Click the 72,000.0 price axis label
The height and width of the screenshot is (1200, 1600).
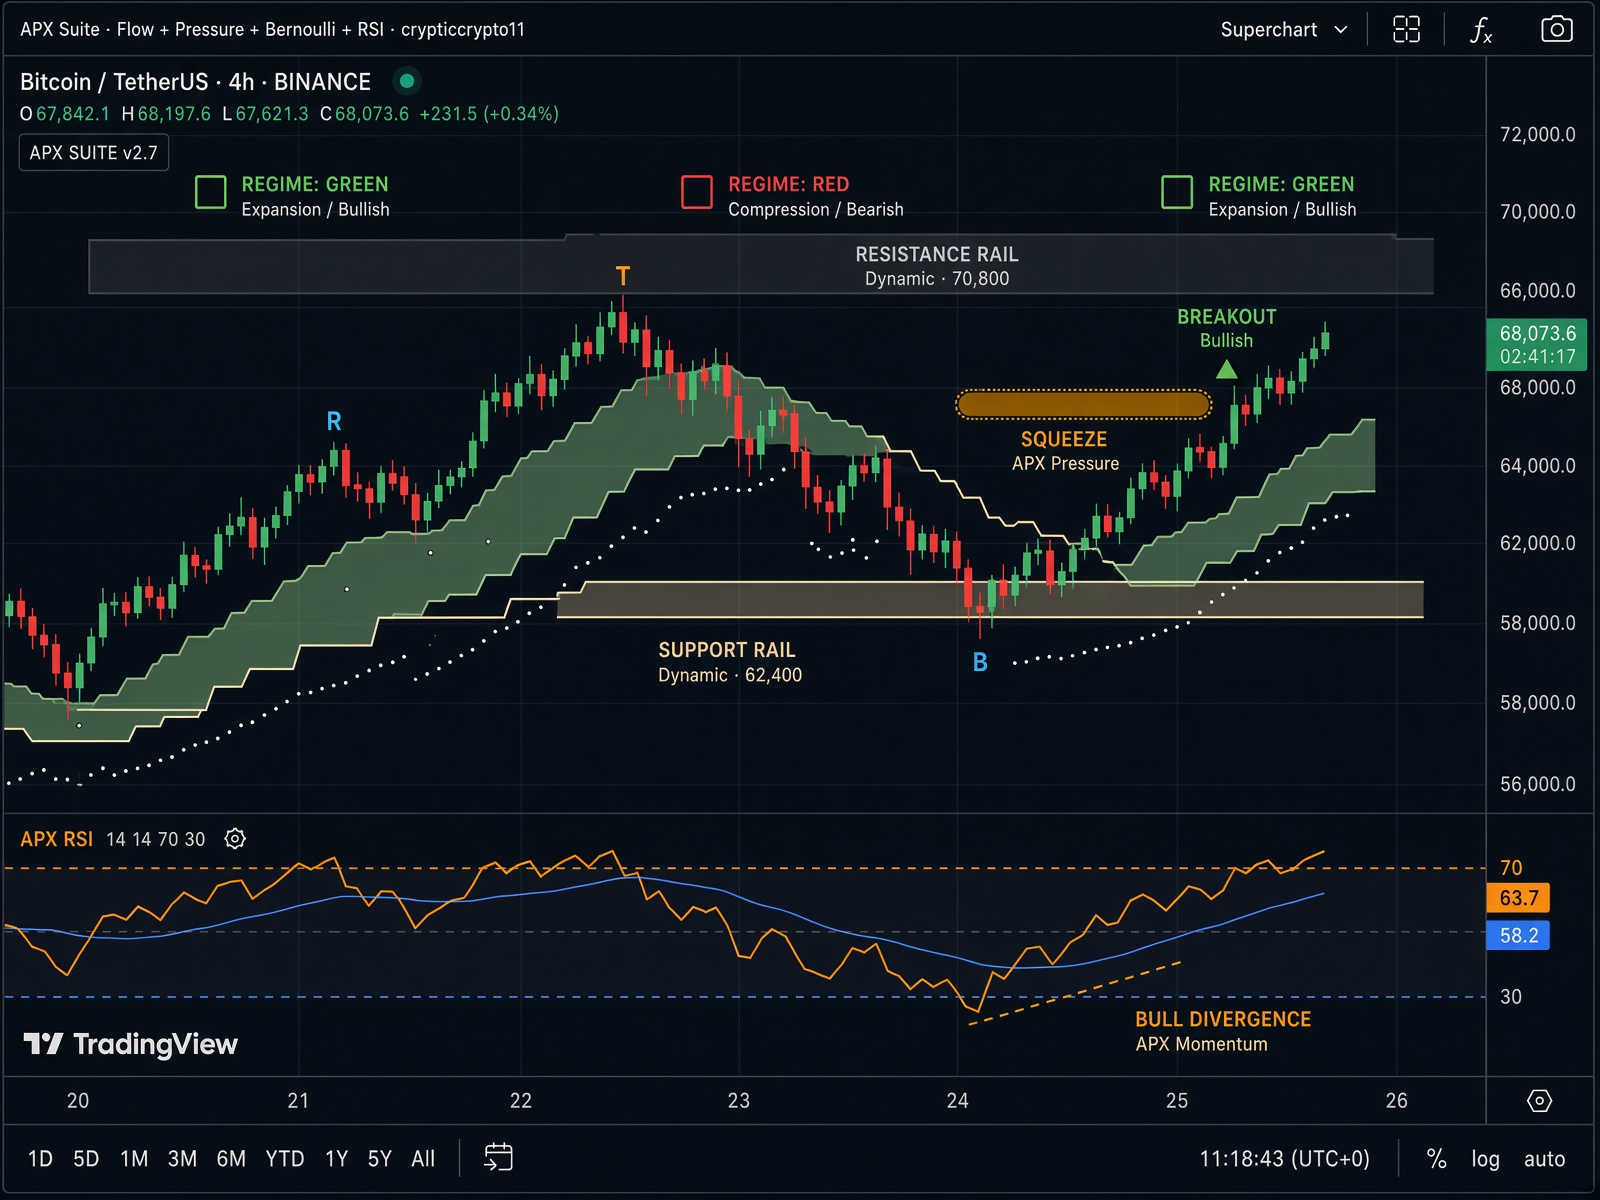(x=1538, y=135)
